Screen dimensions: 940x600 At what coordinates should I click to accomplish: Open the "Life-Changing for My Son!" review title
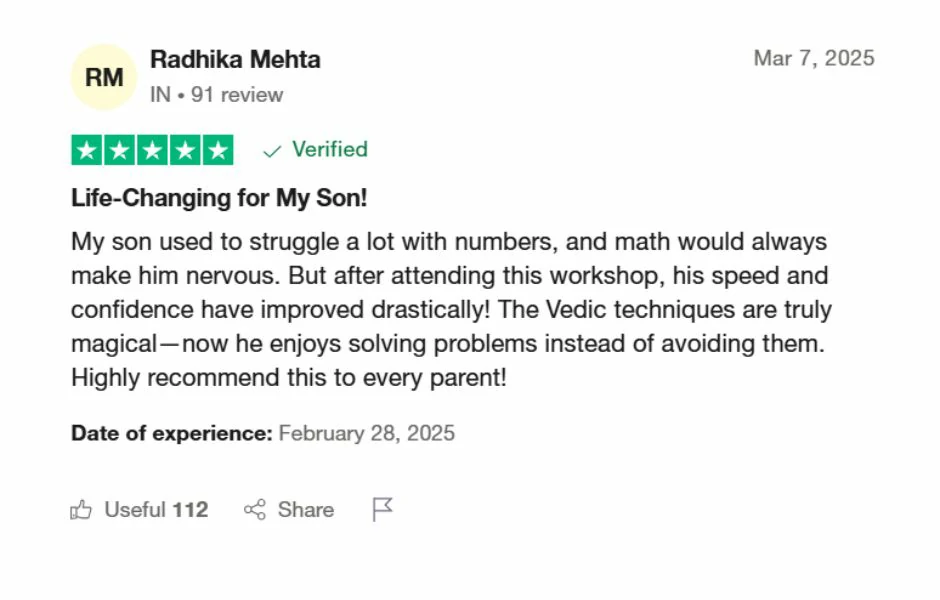pos(219,198)
